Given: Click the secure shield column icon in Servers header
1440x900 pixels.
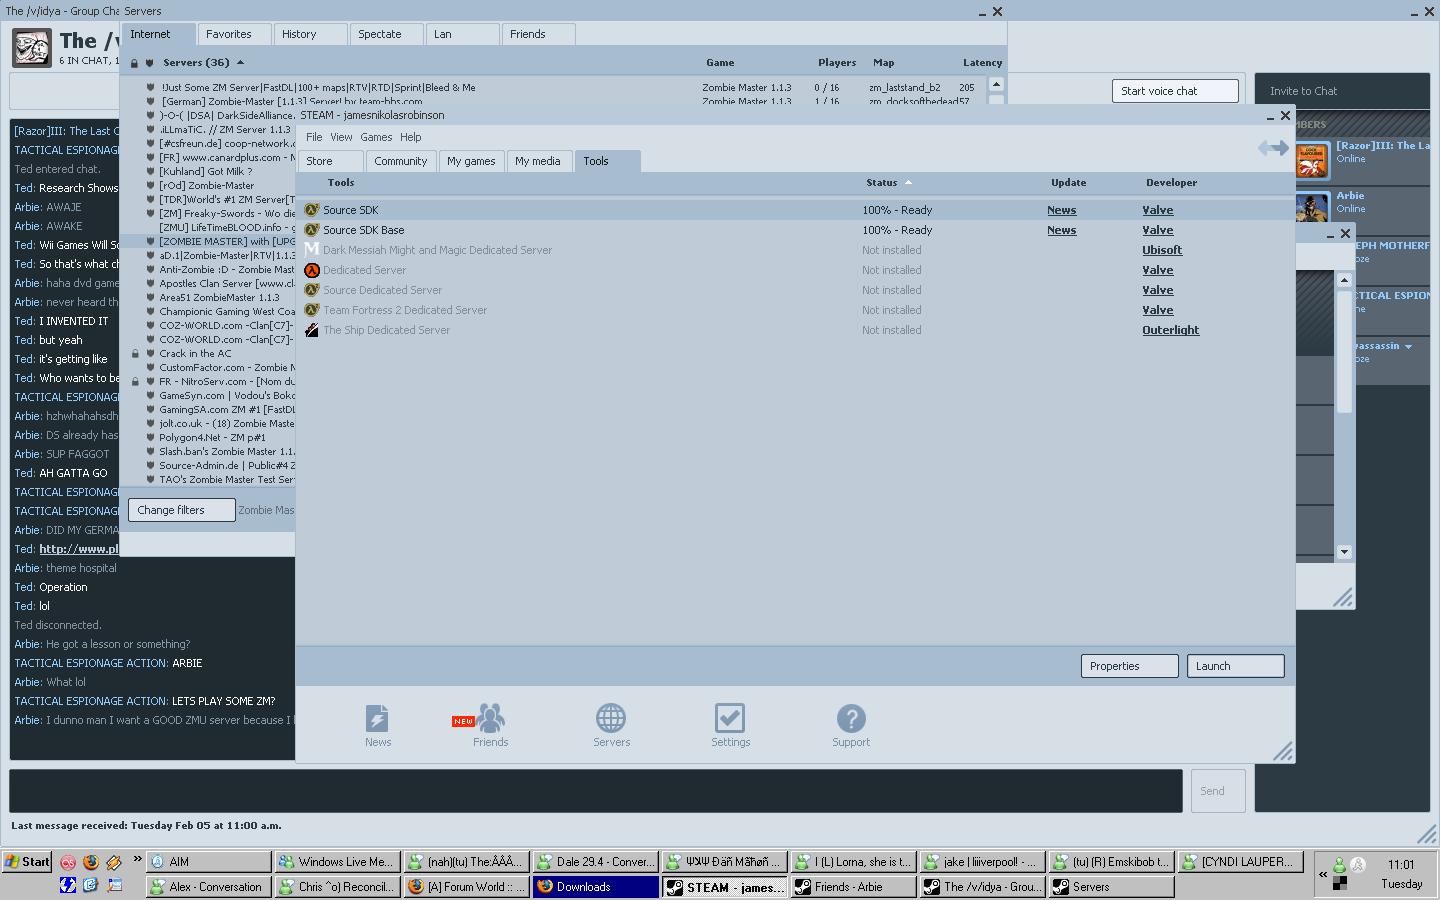Looking at the screenshot, I should [149, 63].
